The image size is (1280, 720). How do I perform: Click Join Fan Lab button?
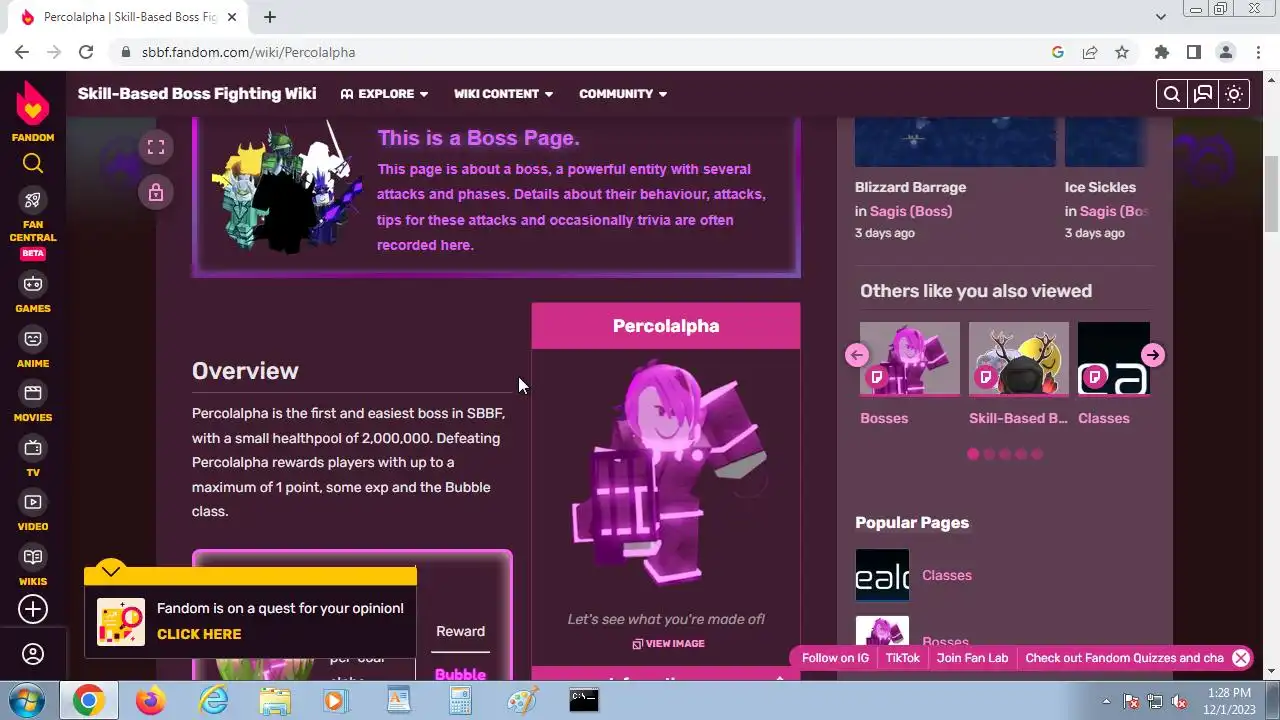click(972, 658)
